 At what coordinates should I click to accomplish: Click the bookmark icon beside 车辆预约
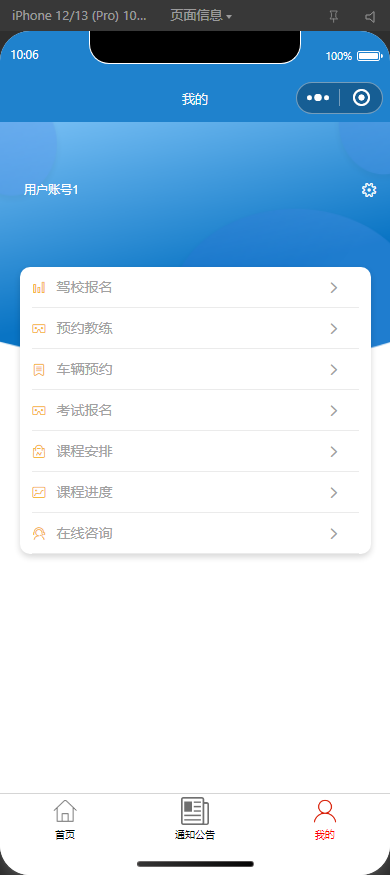[x=38, y=370]
